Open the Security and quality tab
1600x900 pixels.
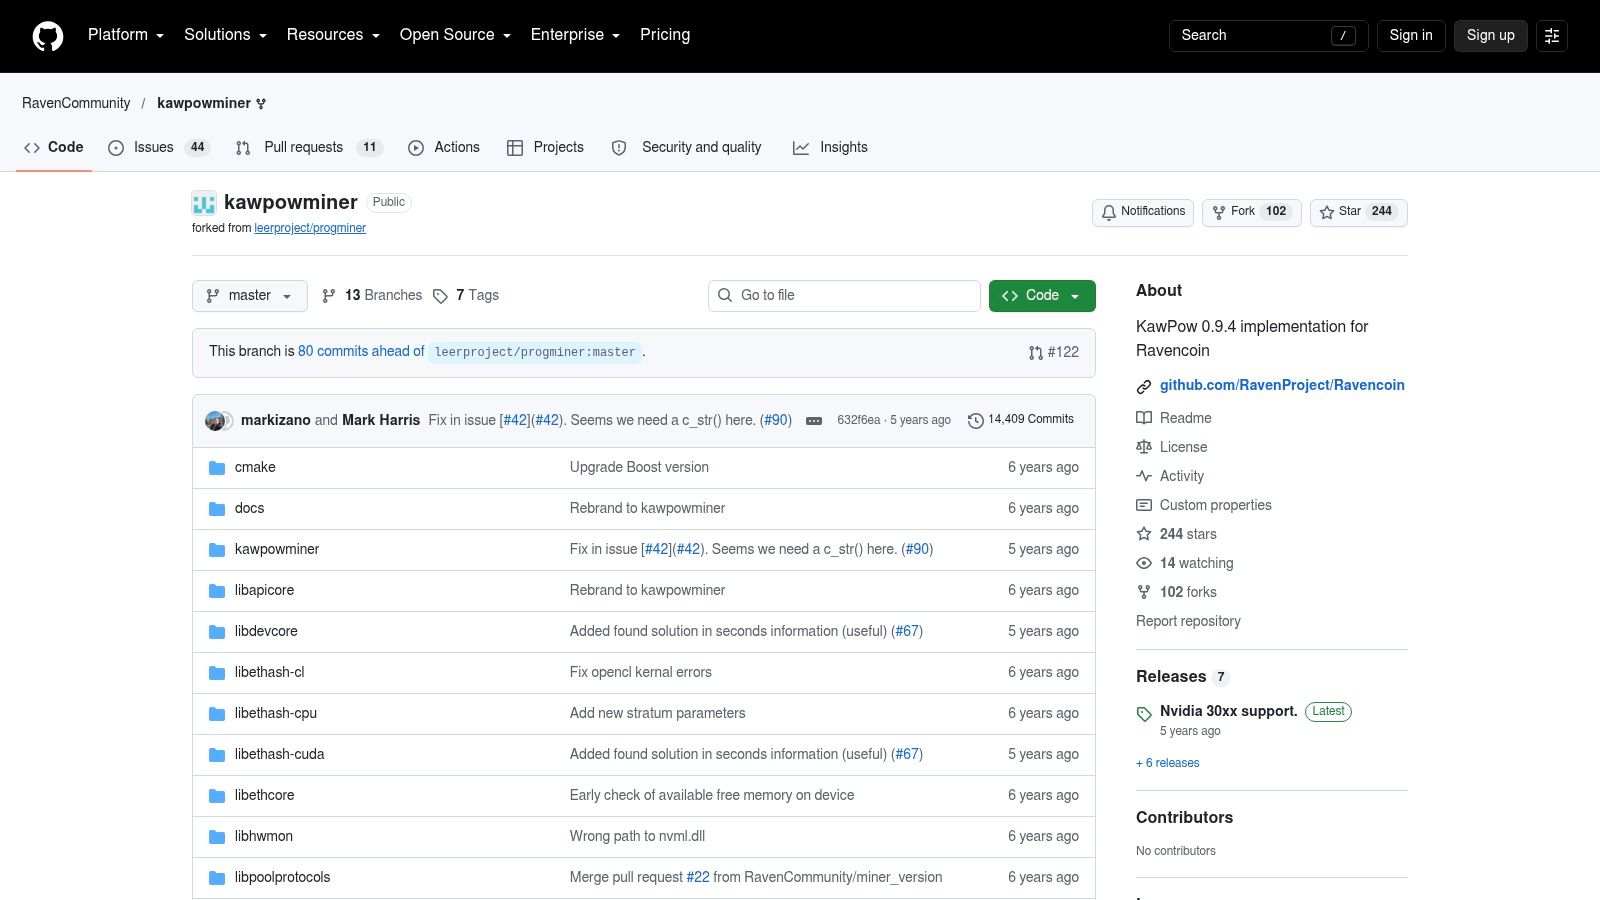tap(688, 148)
